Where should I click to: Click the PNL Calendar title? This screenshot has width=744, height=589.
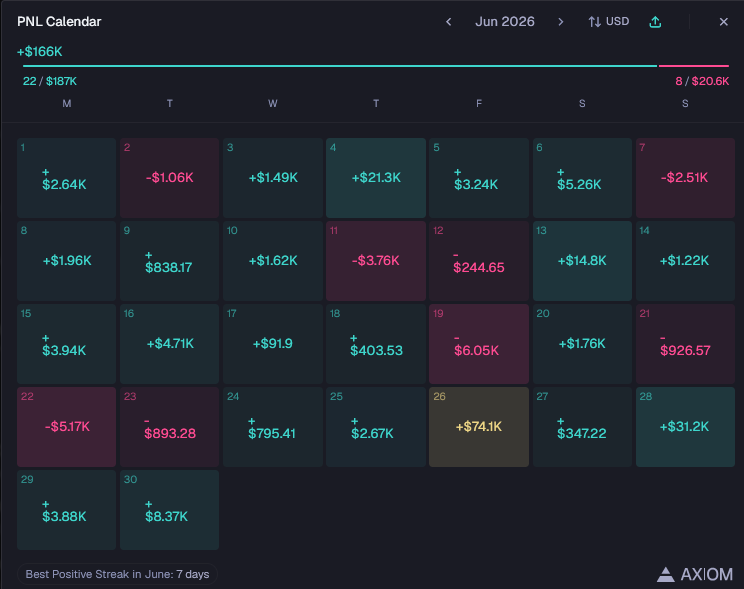pos(59,22)
